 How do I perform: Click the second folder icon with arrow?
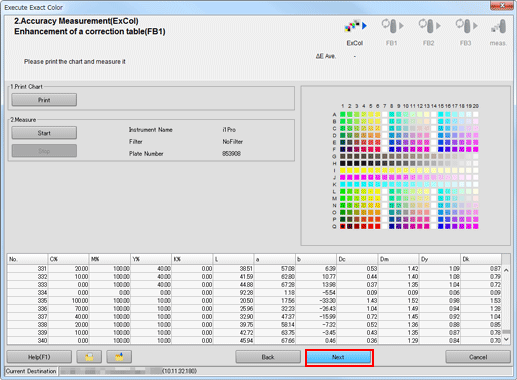(119, 357)
